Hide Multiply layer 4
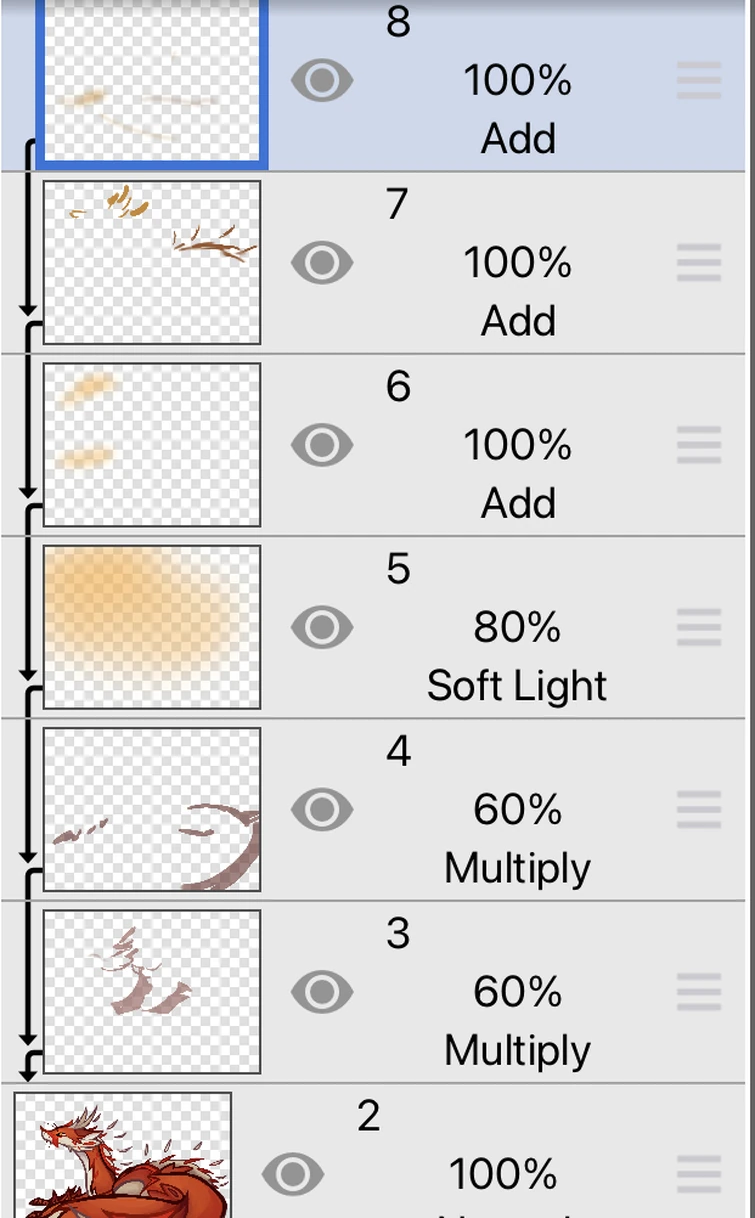This screenshot has width=755, height=1218. 322,809
